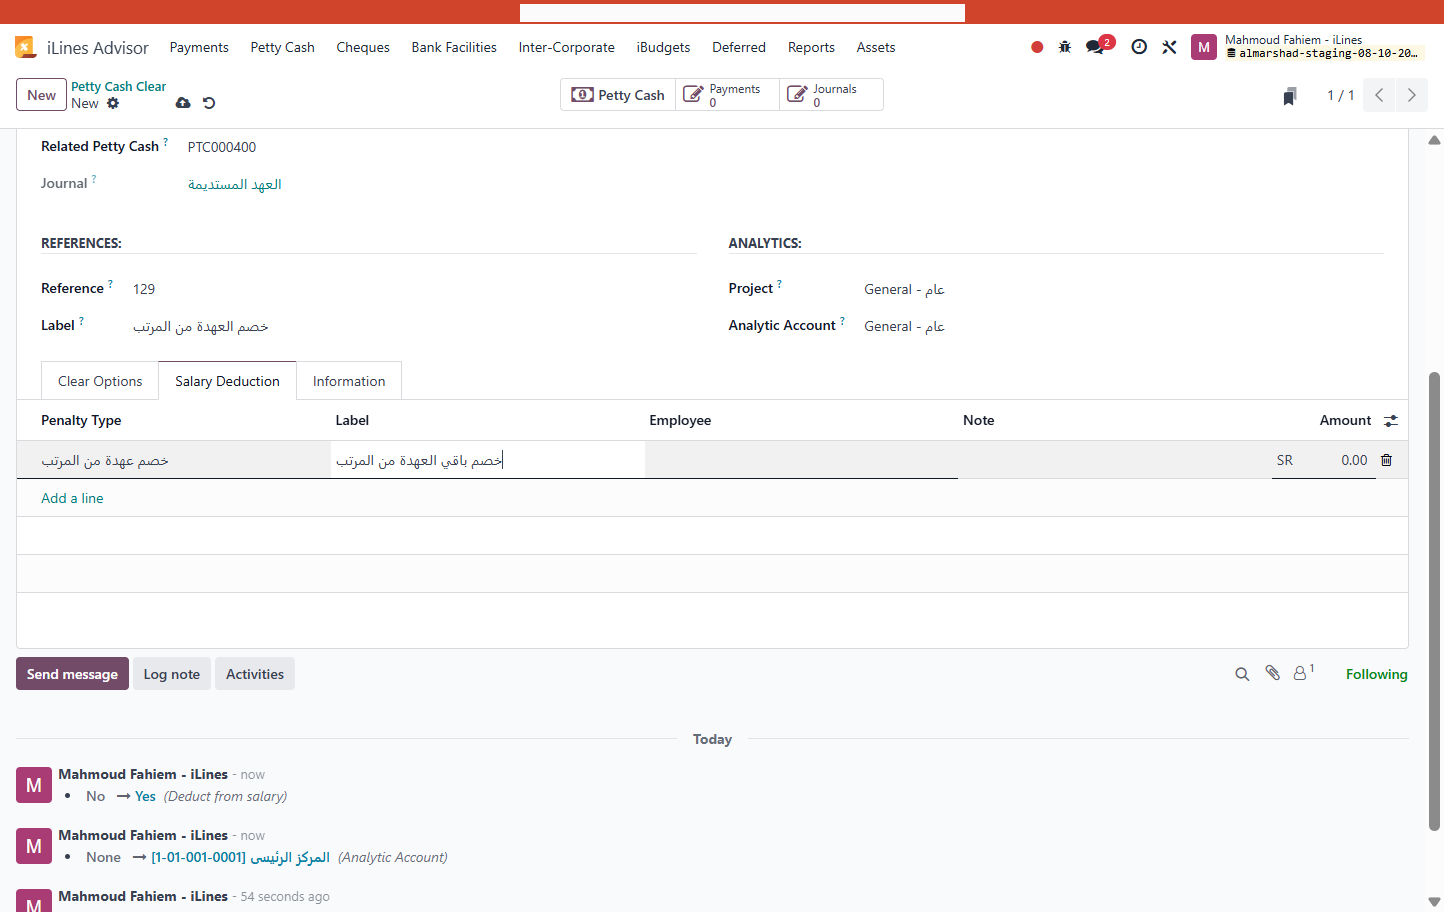Screen dimensions: 1444x912
Task: Open Payments 0 smart button
Action: 727,95
